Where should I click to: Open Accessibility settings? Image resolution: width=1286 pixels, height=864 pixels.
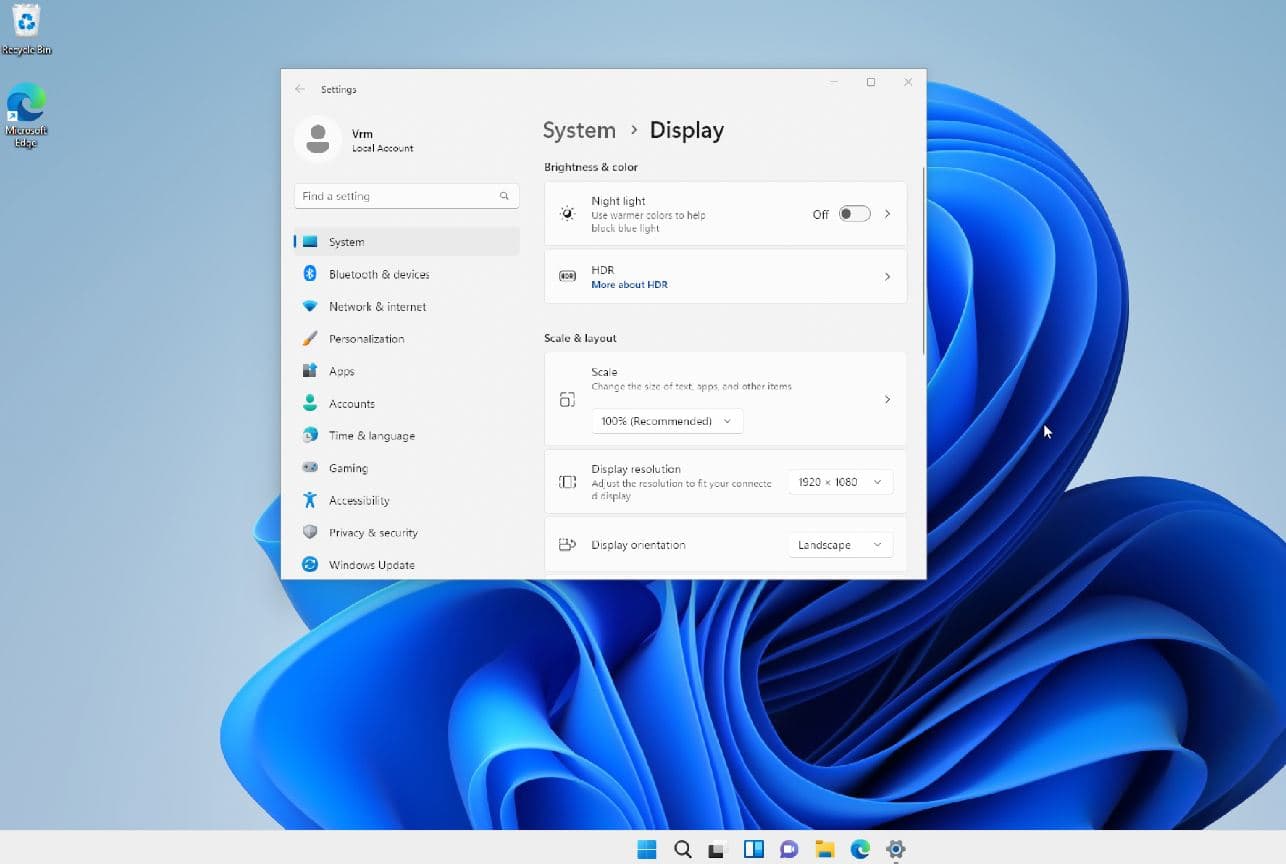point(360,500)
